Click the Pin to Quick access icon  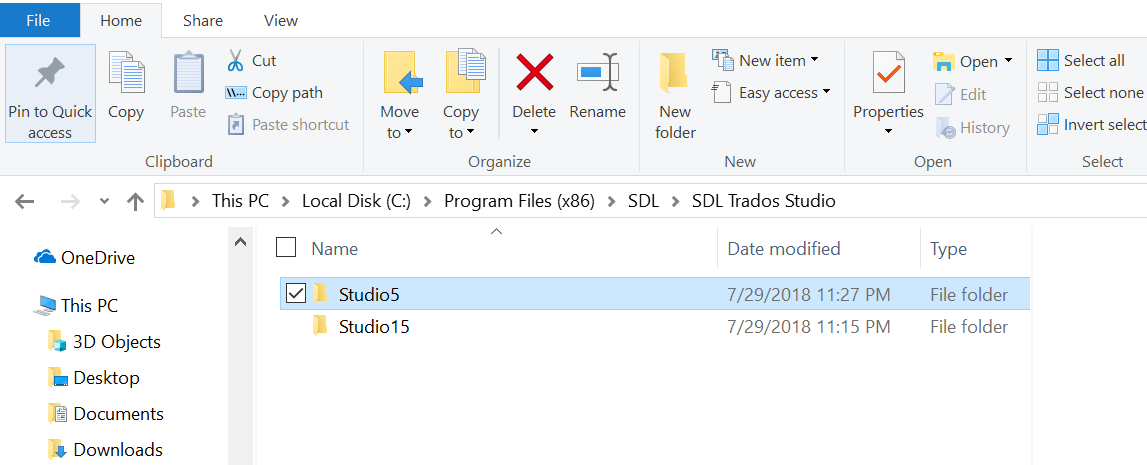pos(50,73)
